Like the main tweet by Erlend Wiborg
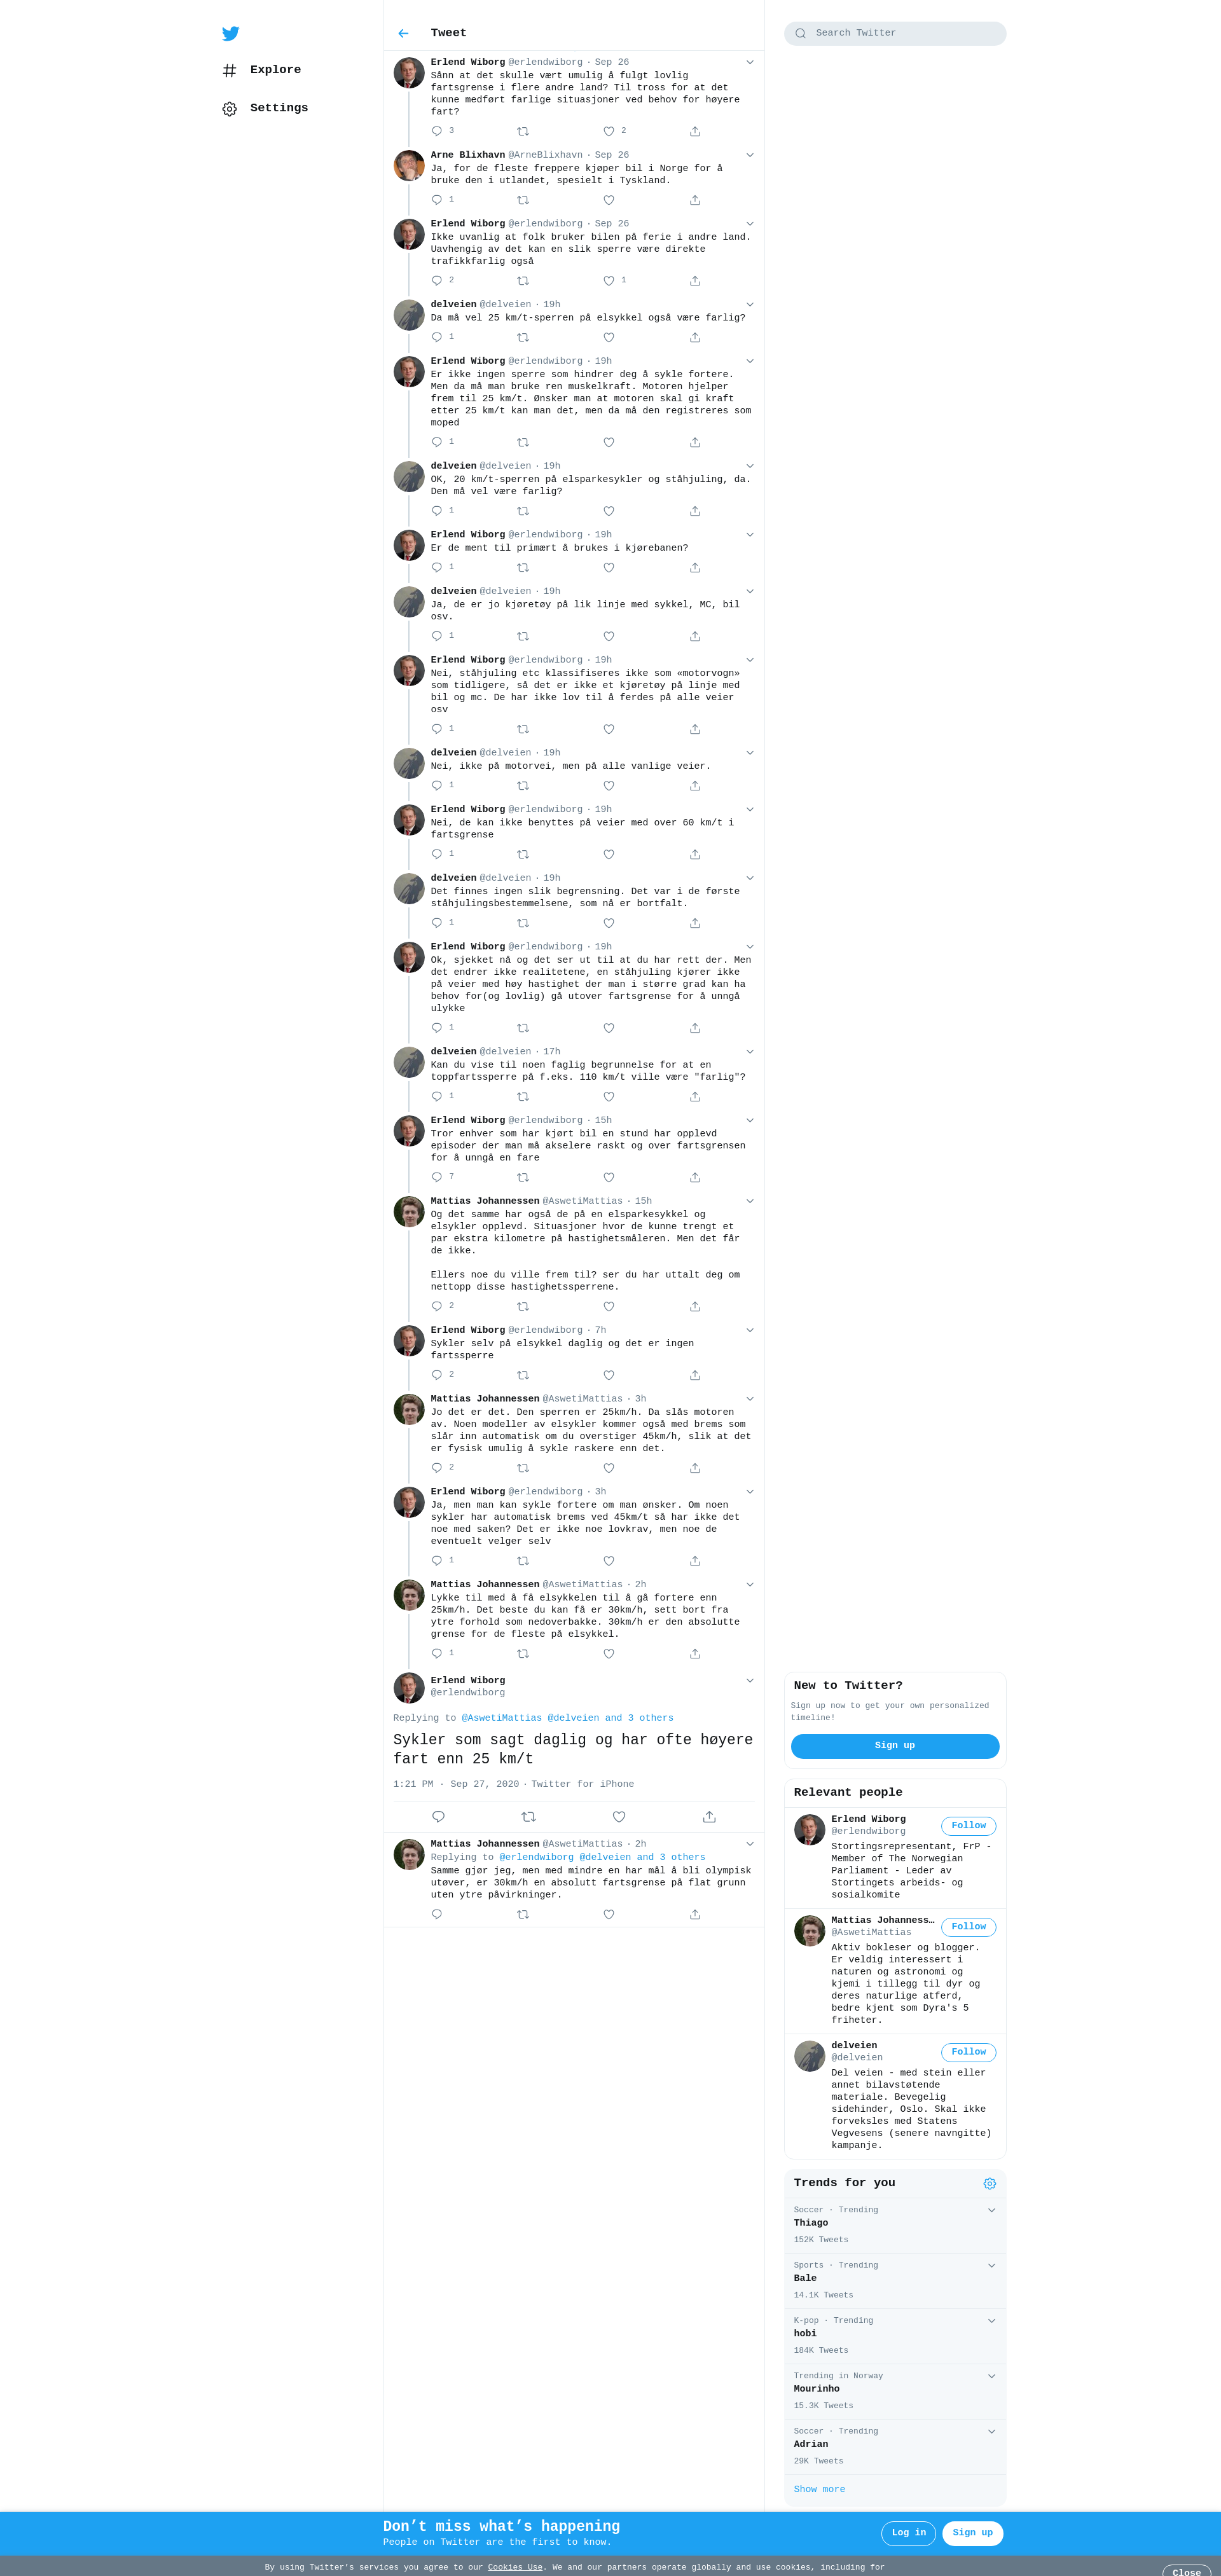The width and height of the screenshot is (1221, 2576). pos(619,1817)
